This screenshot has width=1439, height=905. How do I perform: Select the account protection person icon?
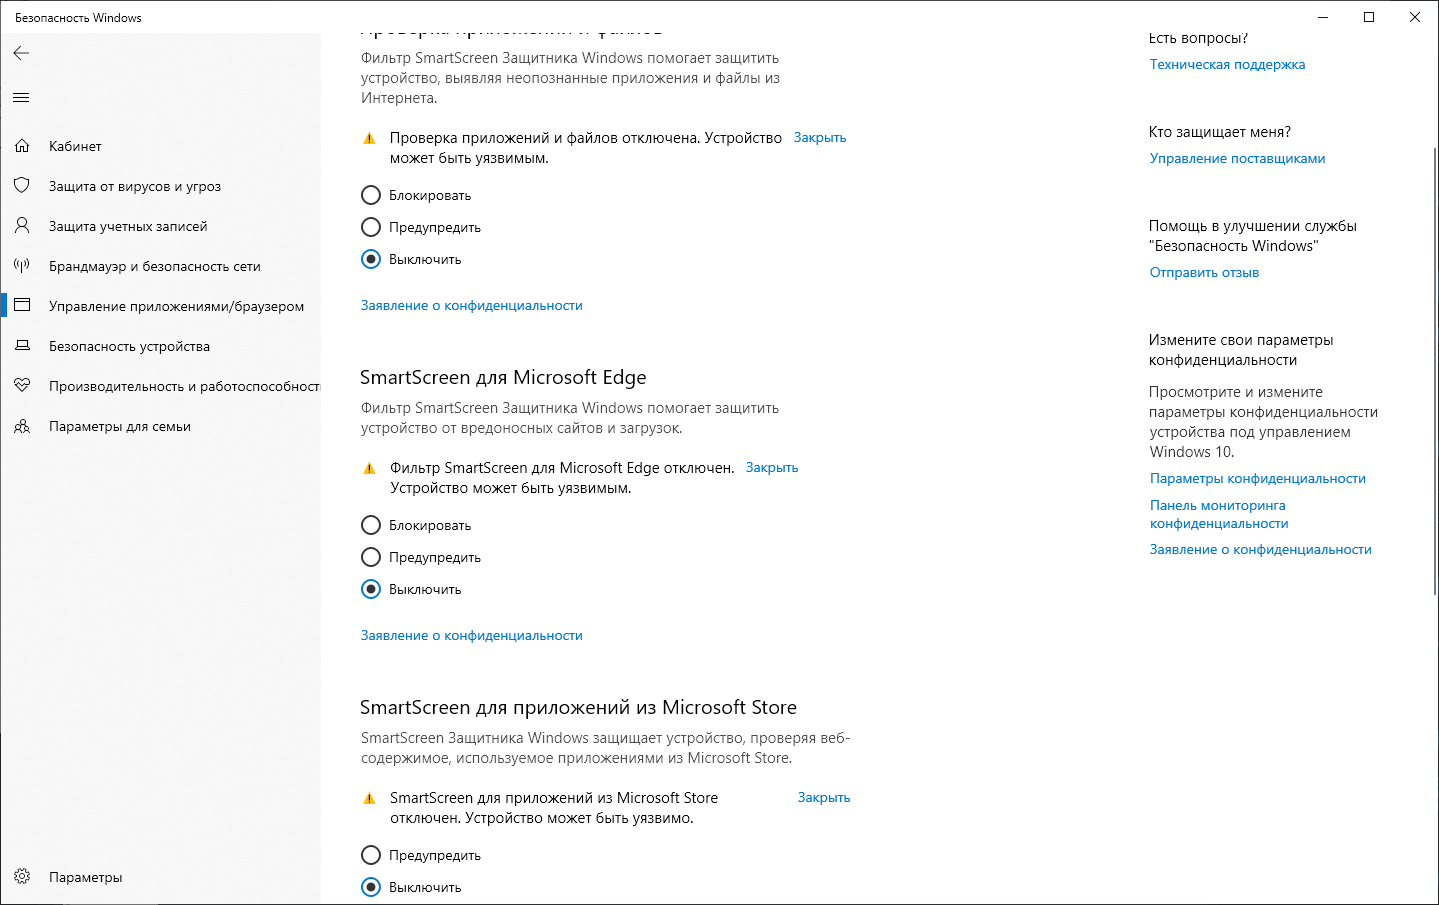(x=22, y=226)
